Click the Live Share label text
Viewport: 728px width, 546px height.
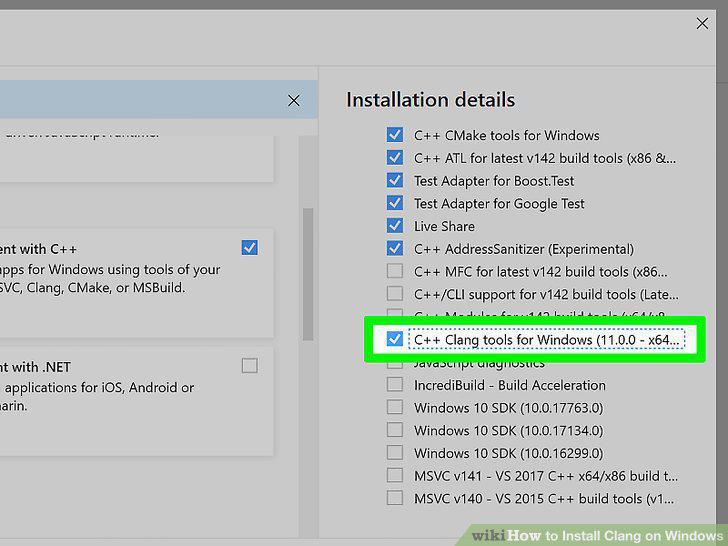[x=444, y=226]
